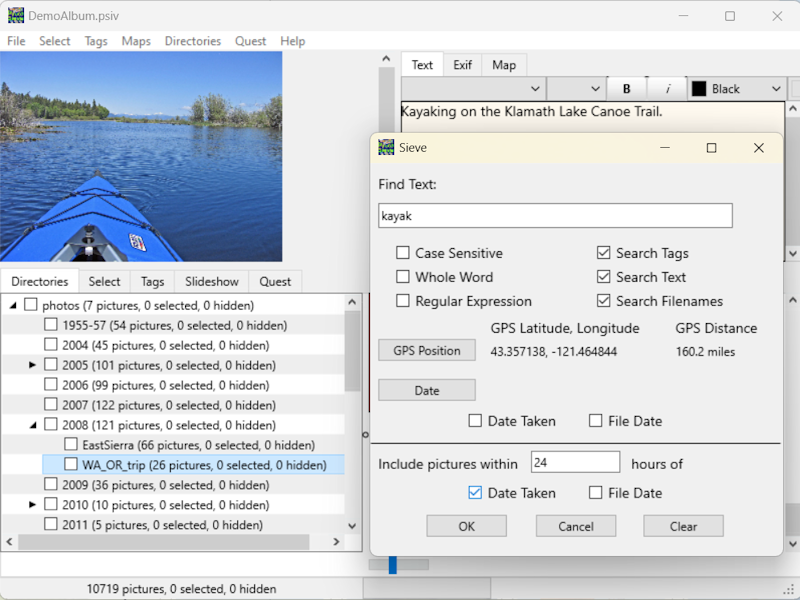Uncheck Date Taken next to the hours filter

[474, 492]
